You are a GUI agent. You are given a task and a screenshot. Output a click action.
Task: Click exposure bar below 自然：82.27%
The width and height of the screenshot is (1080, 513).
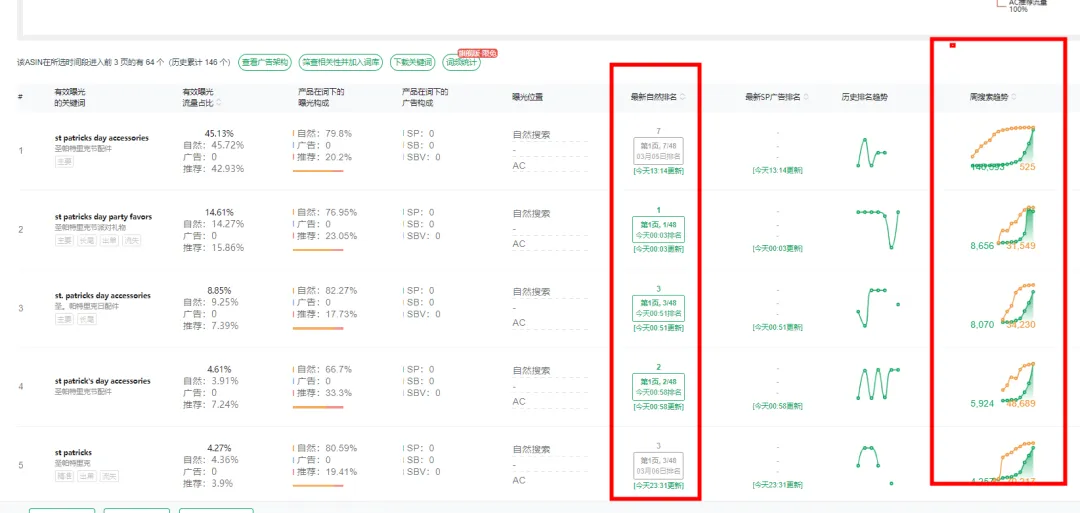point(318,328)
